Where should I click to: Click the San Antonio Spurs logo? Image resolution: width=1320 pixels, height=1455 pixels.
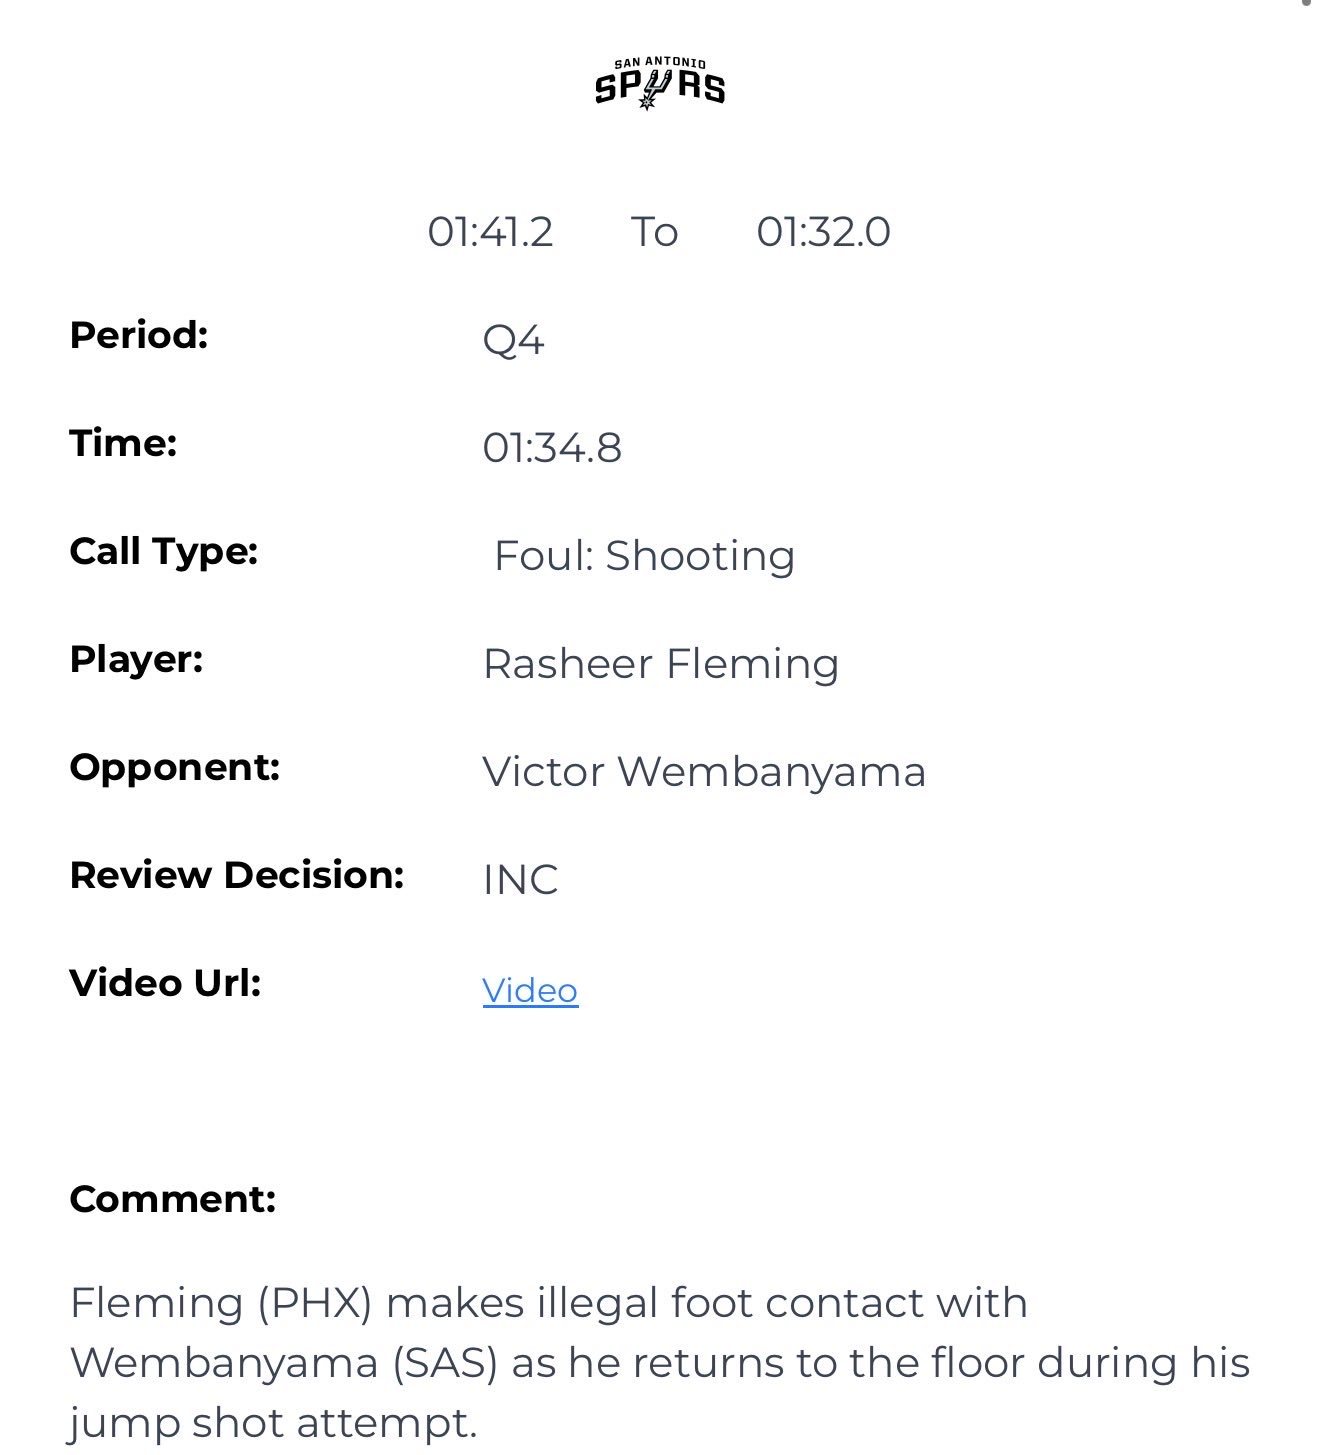(x=660, y=84)
